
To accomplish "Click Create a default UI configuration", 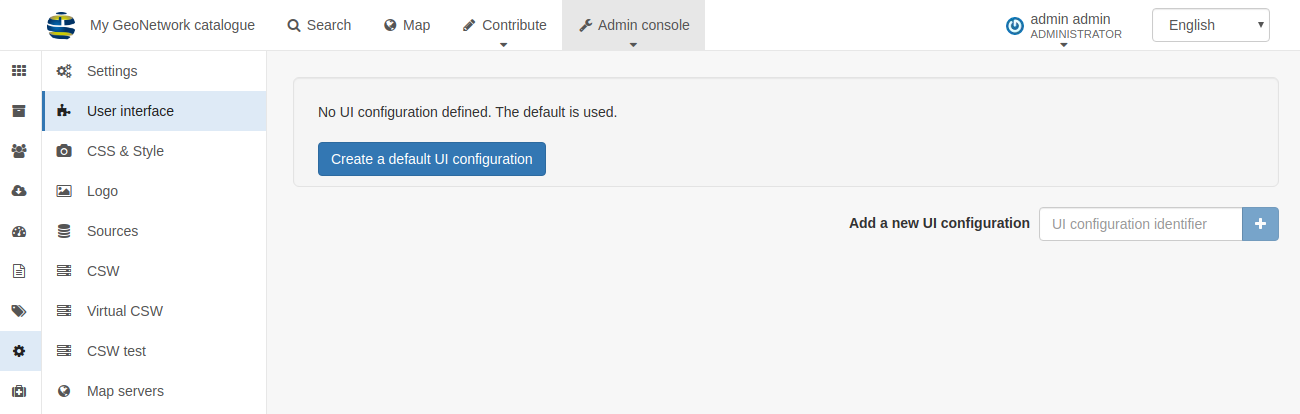I will pos(432,159).
